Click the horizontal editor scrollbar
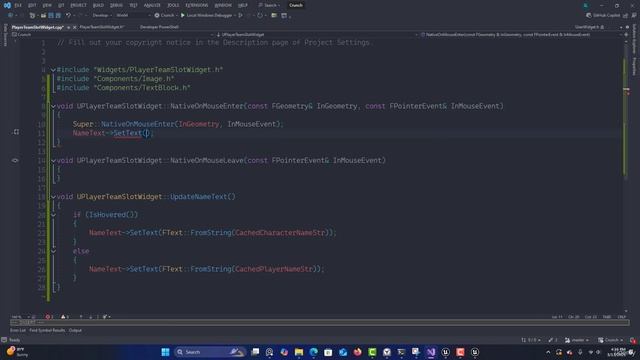640x360 pixels. click(320, 322)
